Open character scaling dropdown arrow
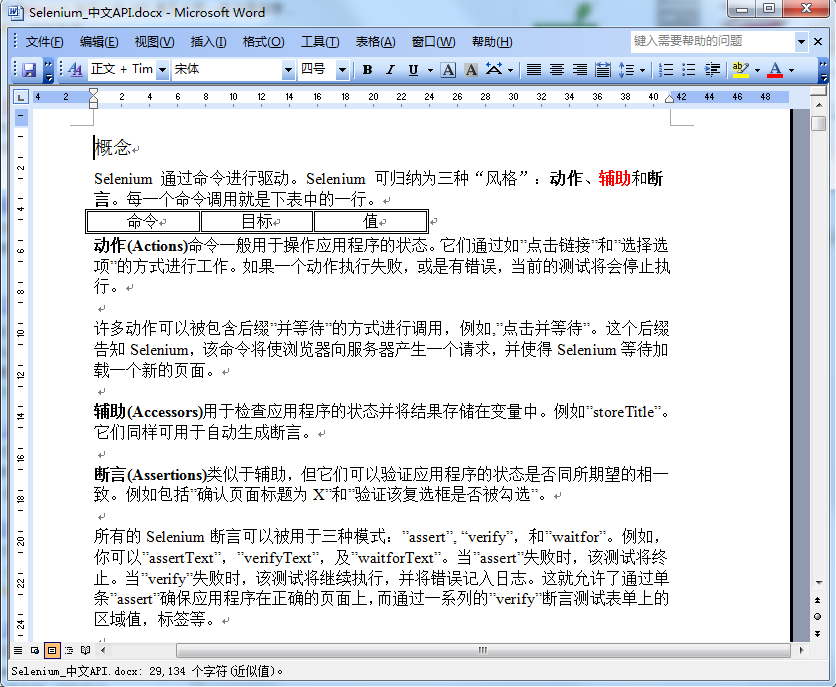The image size is (836, 687). click(510, 70)
